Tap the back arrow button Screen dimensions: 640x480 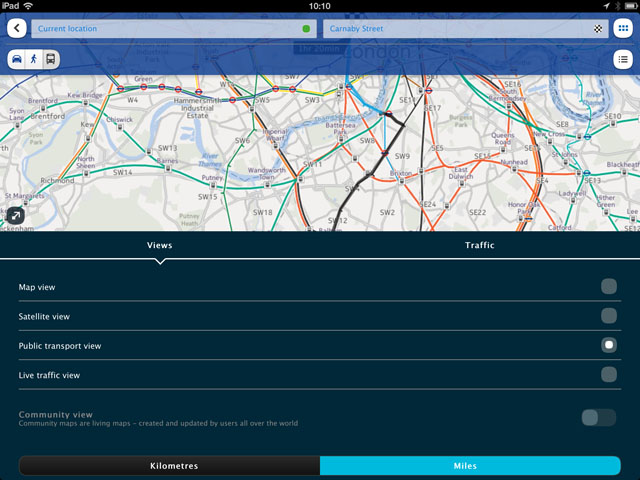(x=17, y=28)
